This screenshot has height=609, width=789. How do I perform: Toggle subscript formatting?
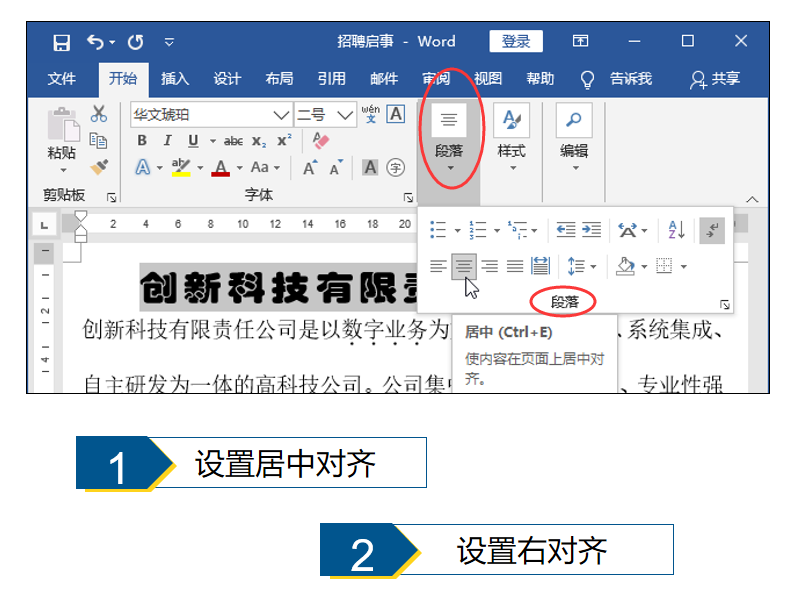point(259,141)
